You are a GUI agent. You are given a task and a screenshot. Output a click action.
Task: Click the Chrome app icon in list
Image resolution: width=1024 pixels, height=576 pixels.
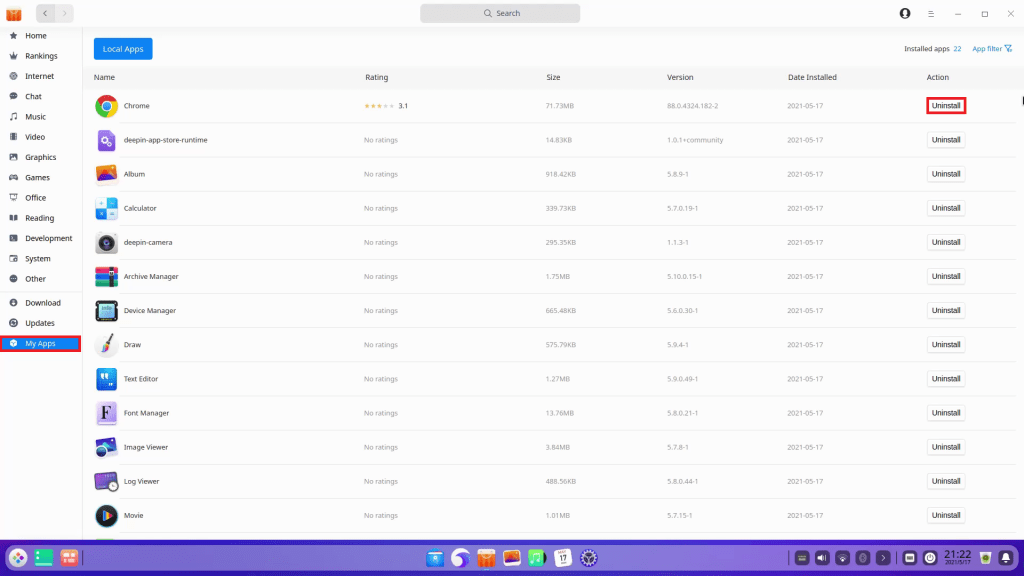[107, 106]
